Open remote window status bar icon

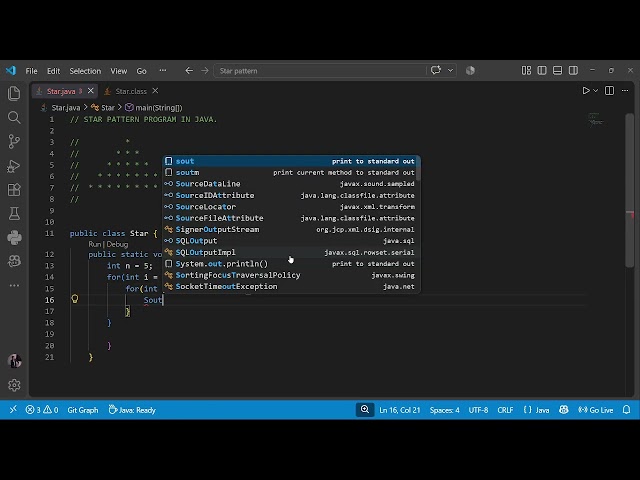point(13,409)
